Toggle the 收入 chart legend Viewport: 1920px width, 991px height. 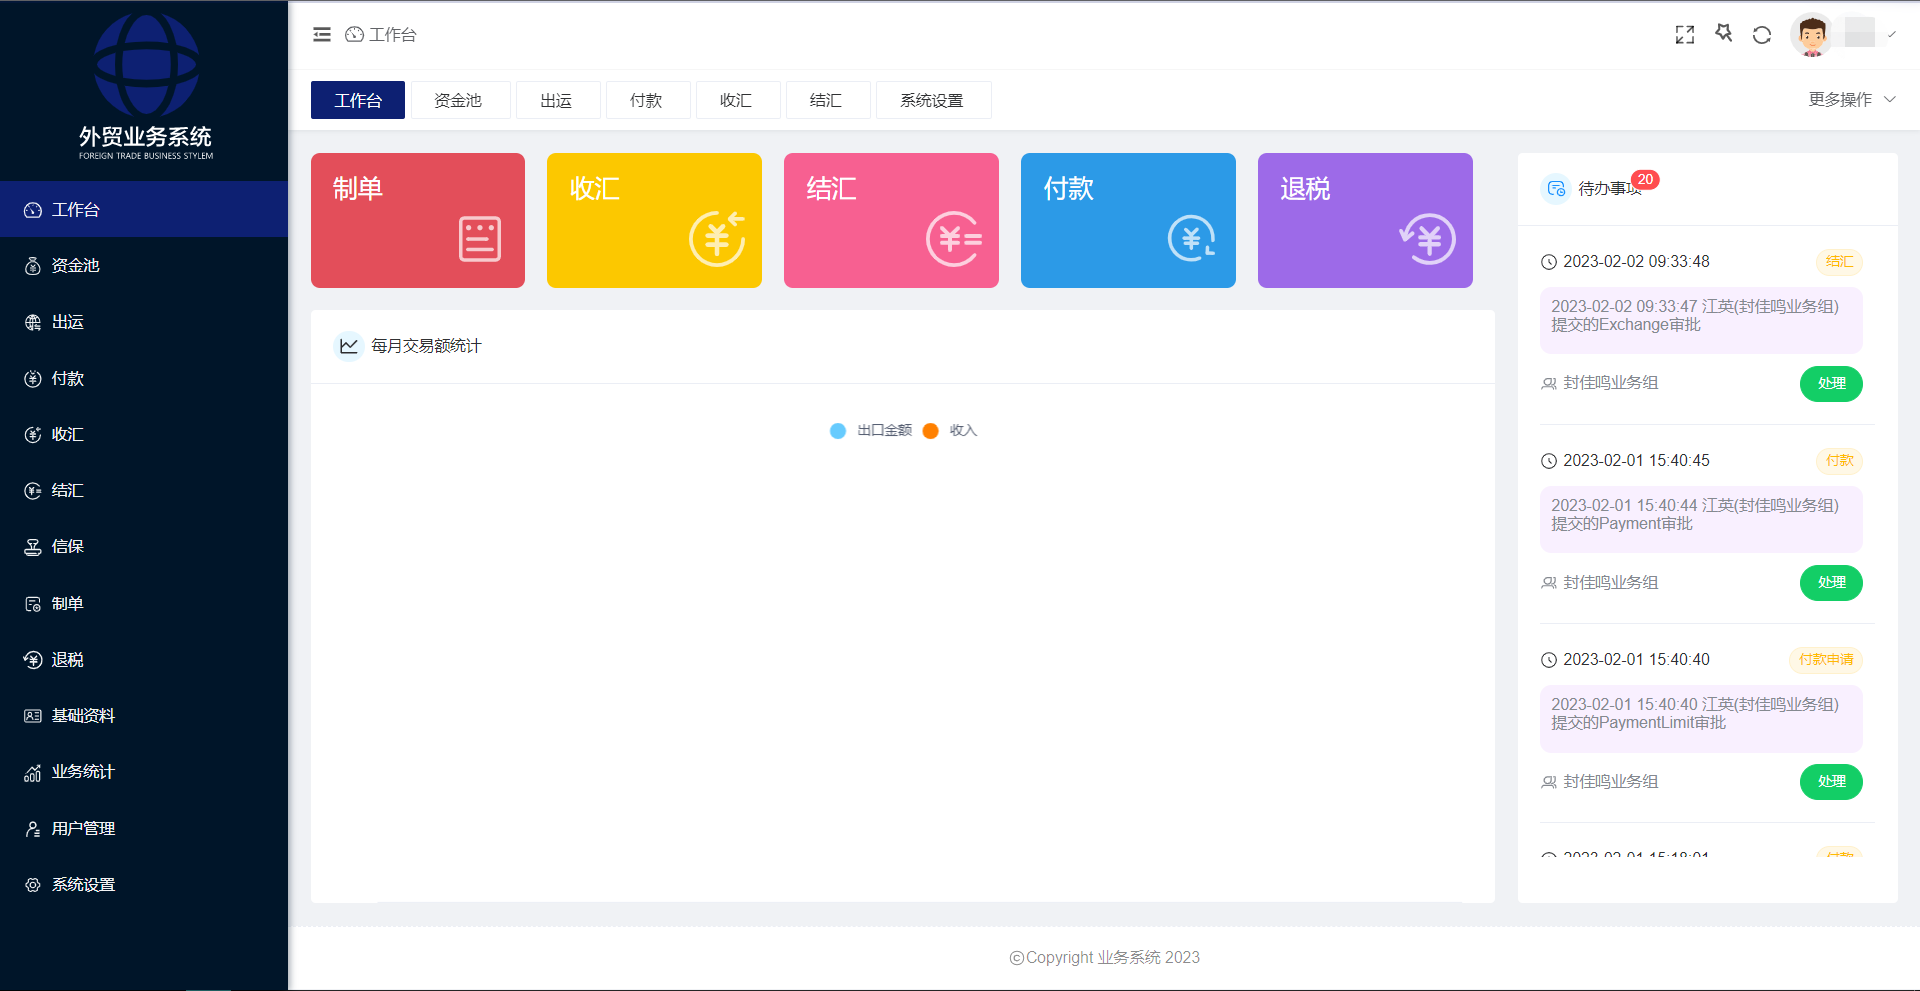tap(950, 430)
